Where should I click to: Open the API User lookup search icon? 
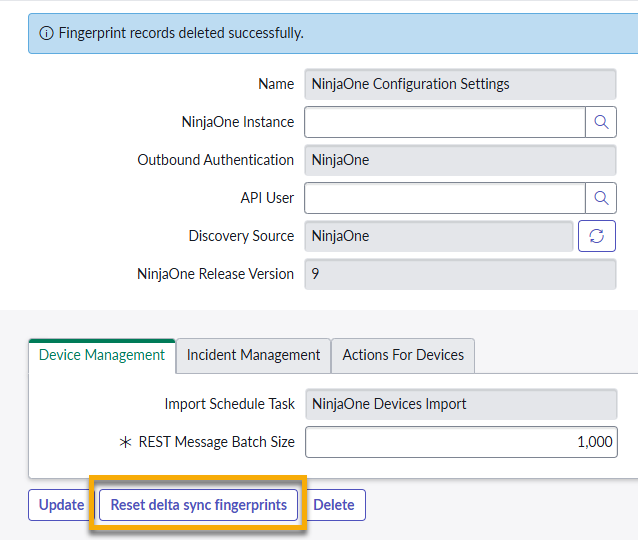[x=601, y=198]
